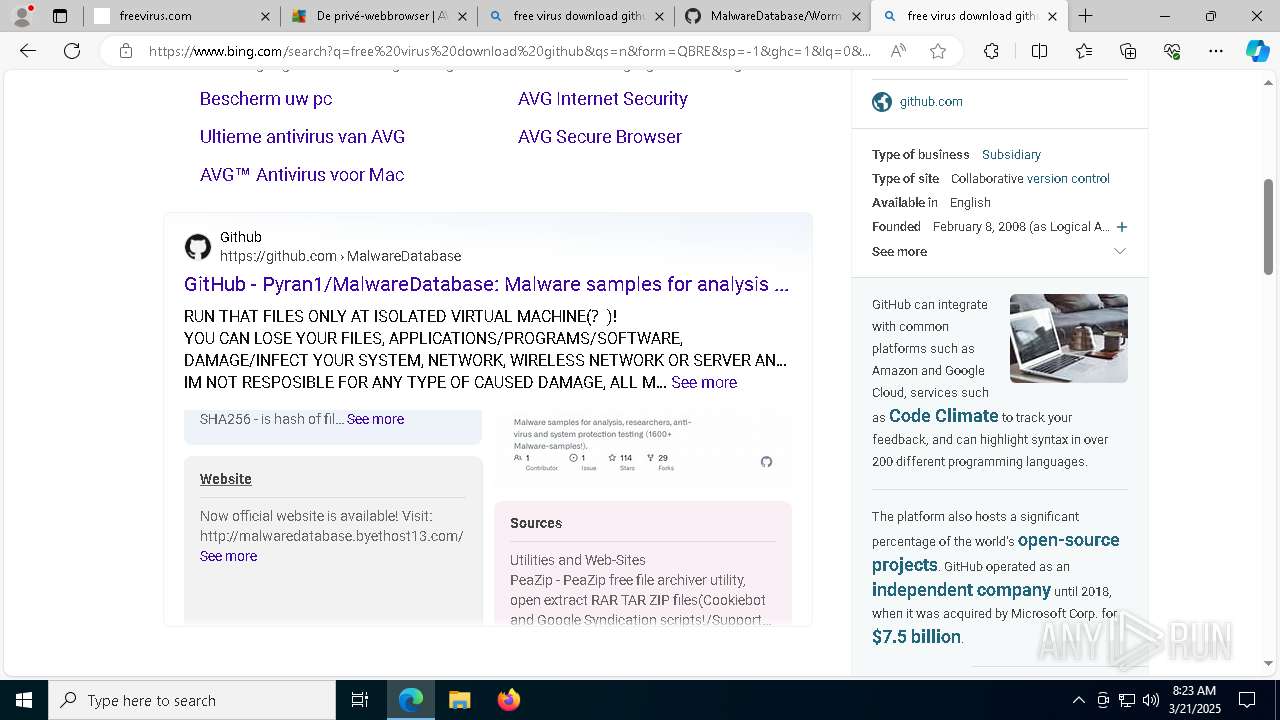Toggle split screen view icon
Image resolution: width=1280 pixels, height=720 pixels.
[1039, 51]
